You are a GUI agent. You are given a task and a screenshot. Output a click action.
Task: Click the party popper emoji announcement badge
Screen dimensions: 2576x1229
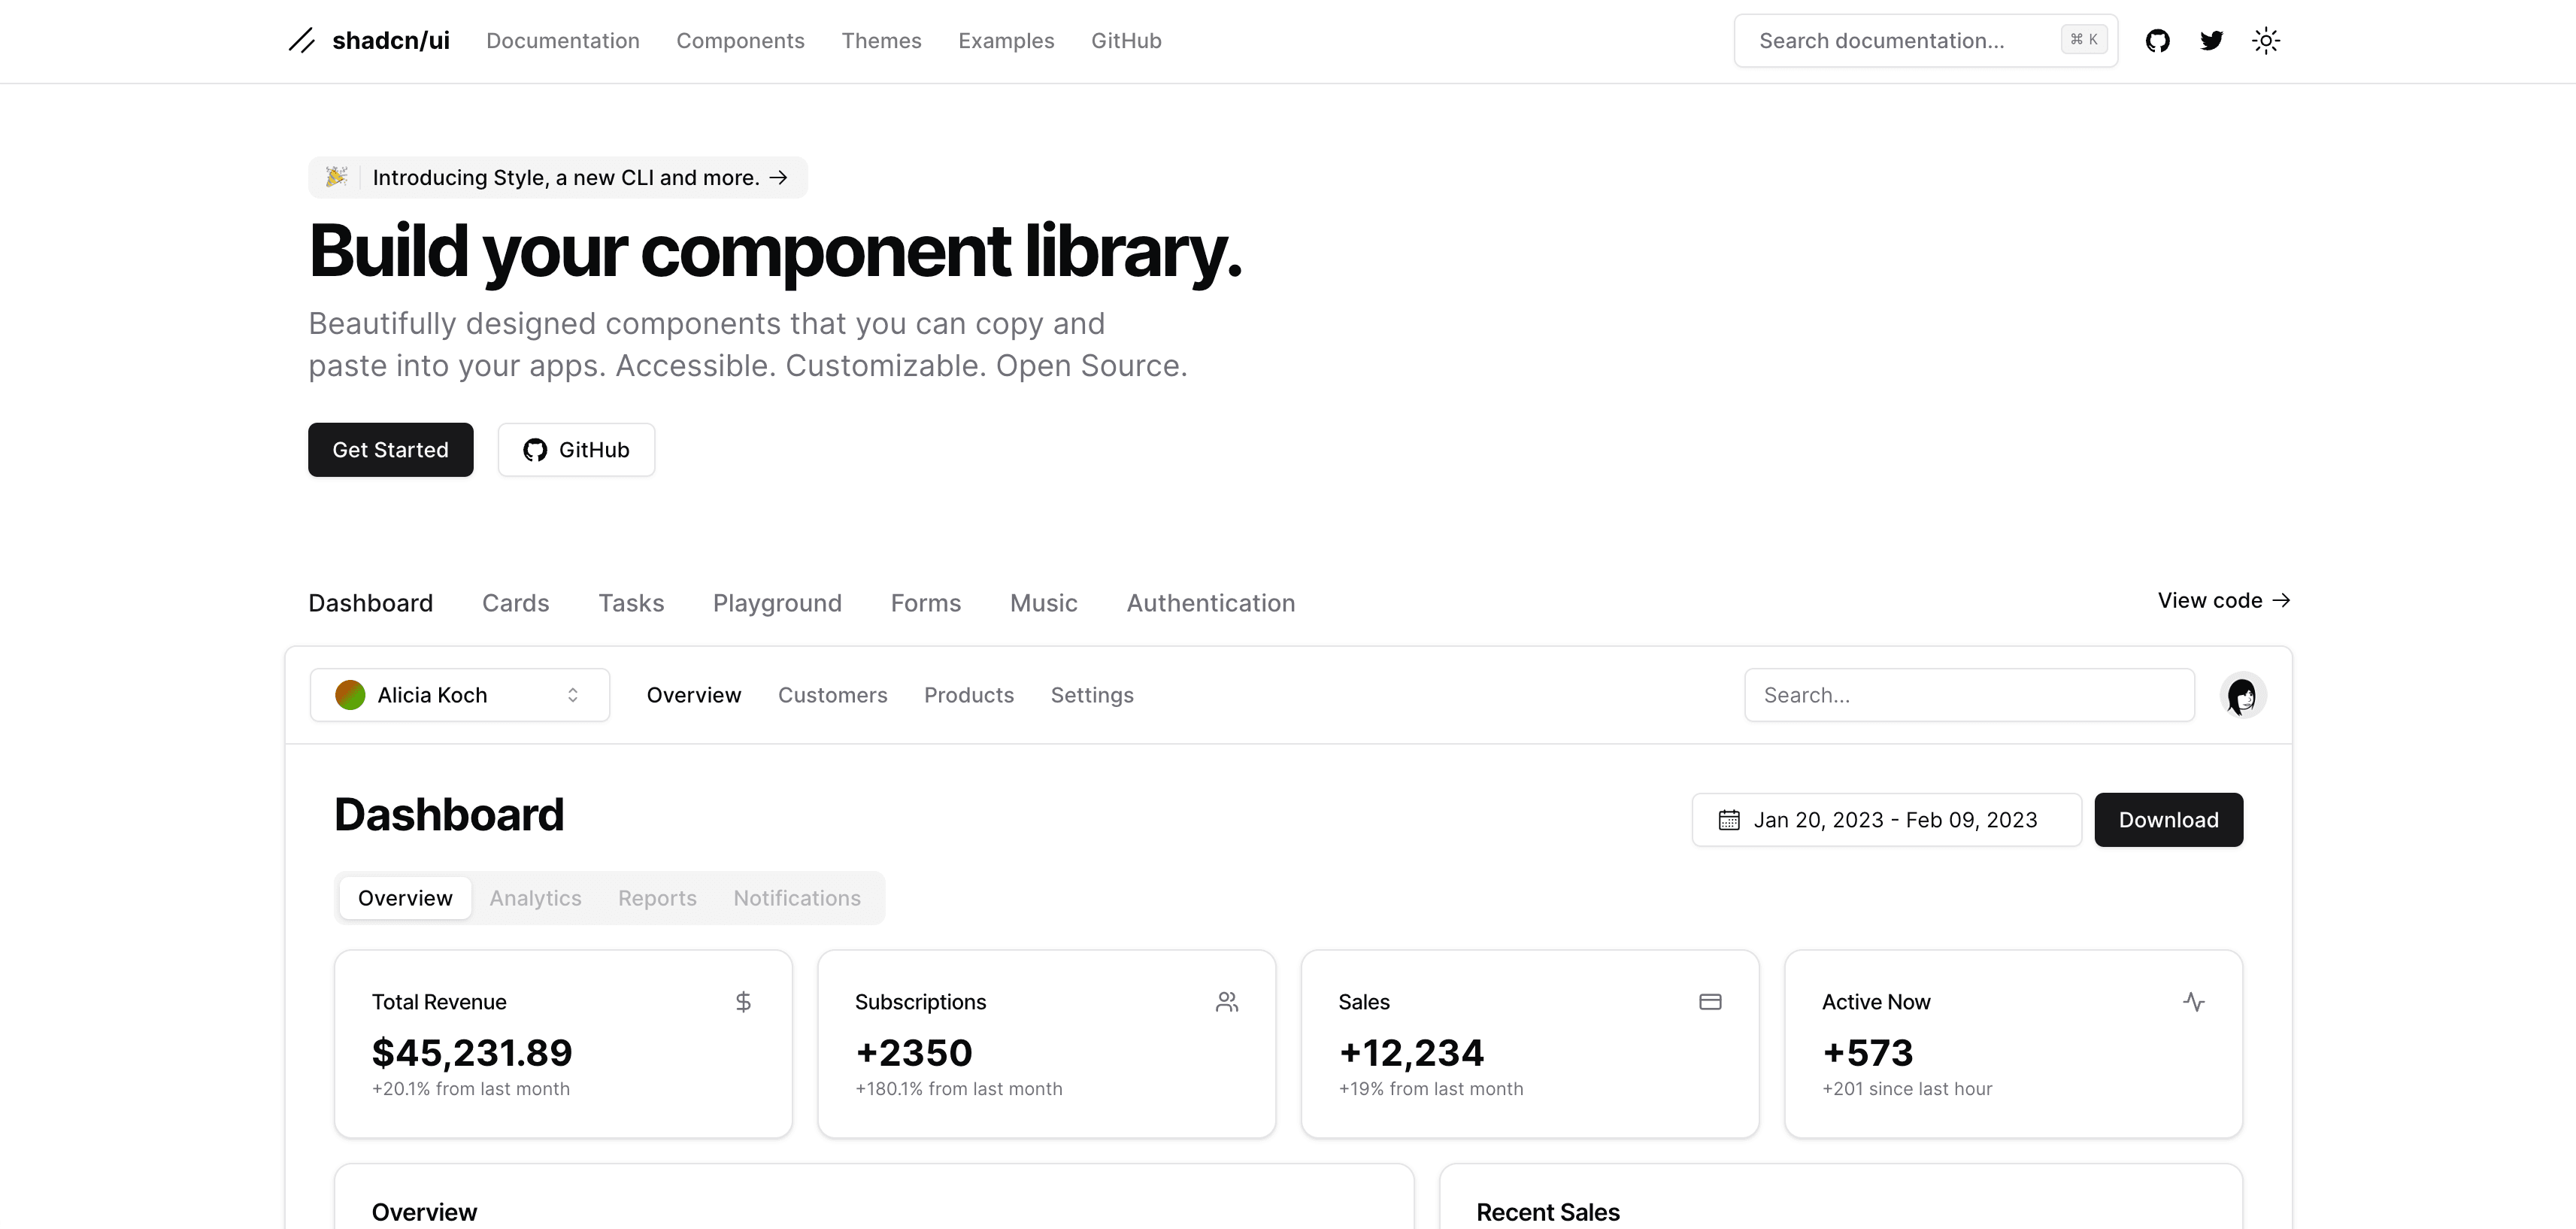[x=558, y=178]
